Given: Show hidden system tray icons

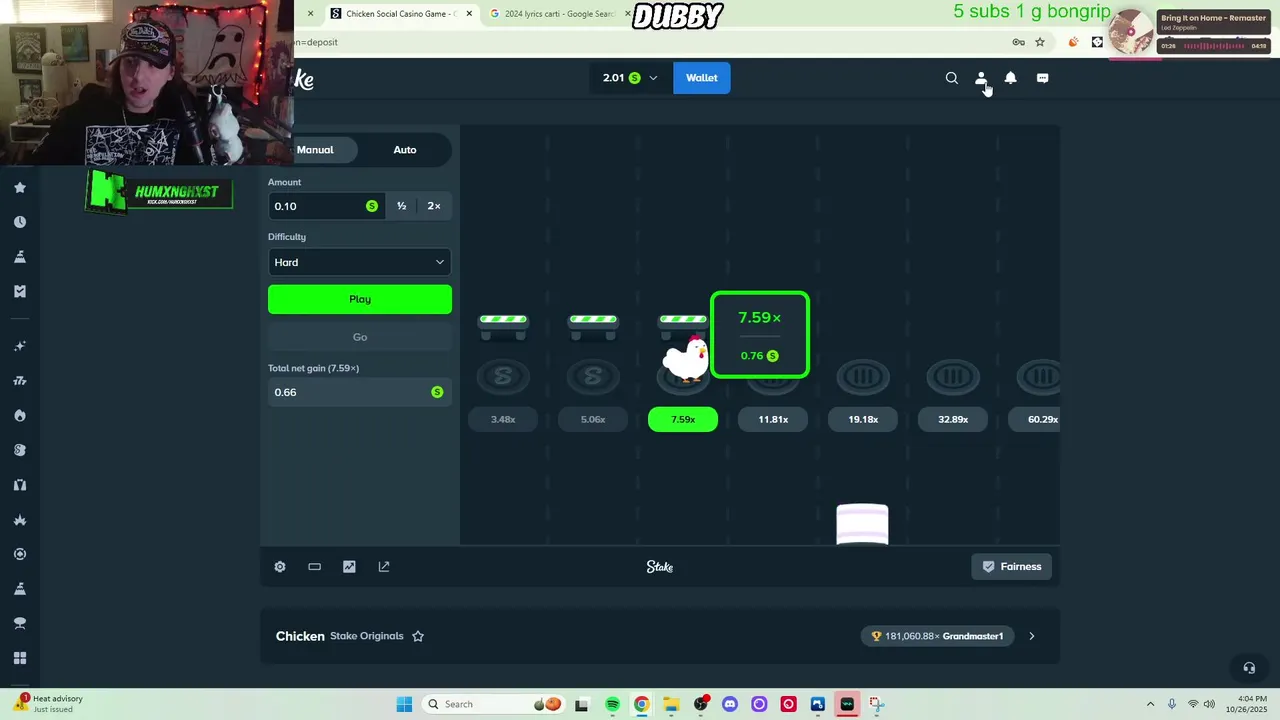Looking at the screenshot, I should [1150, 704].
